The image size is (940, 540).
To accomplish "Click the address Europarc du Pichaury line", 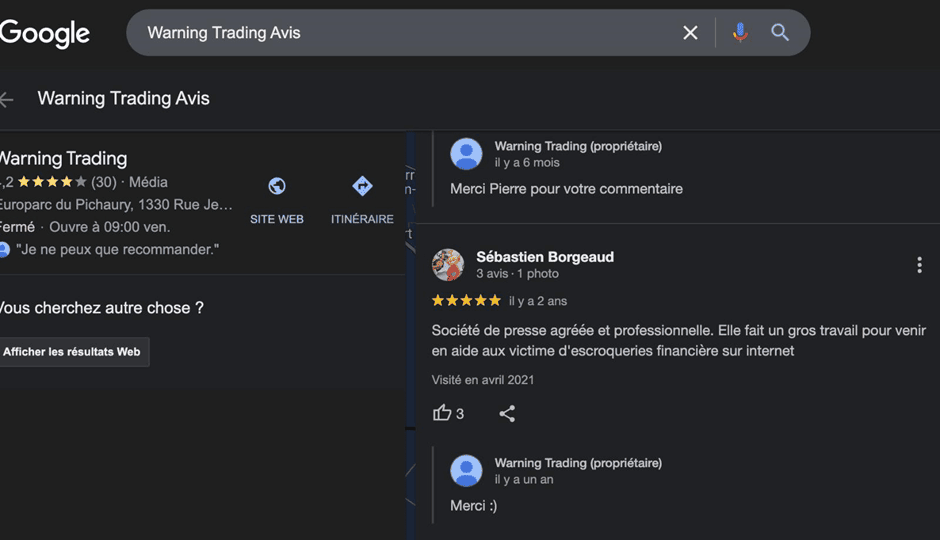I will pos(116,204).
